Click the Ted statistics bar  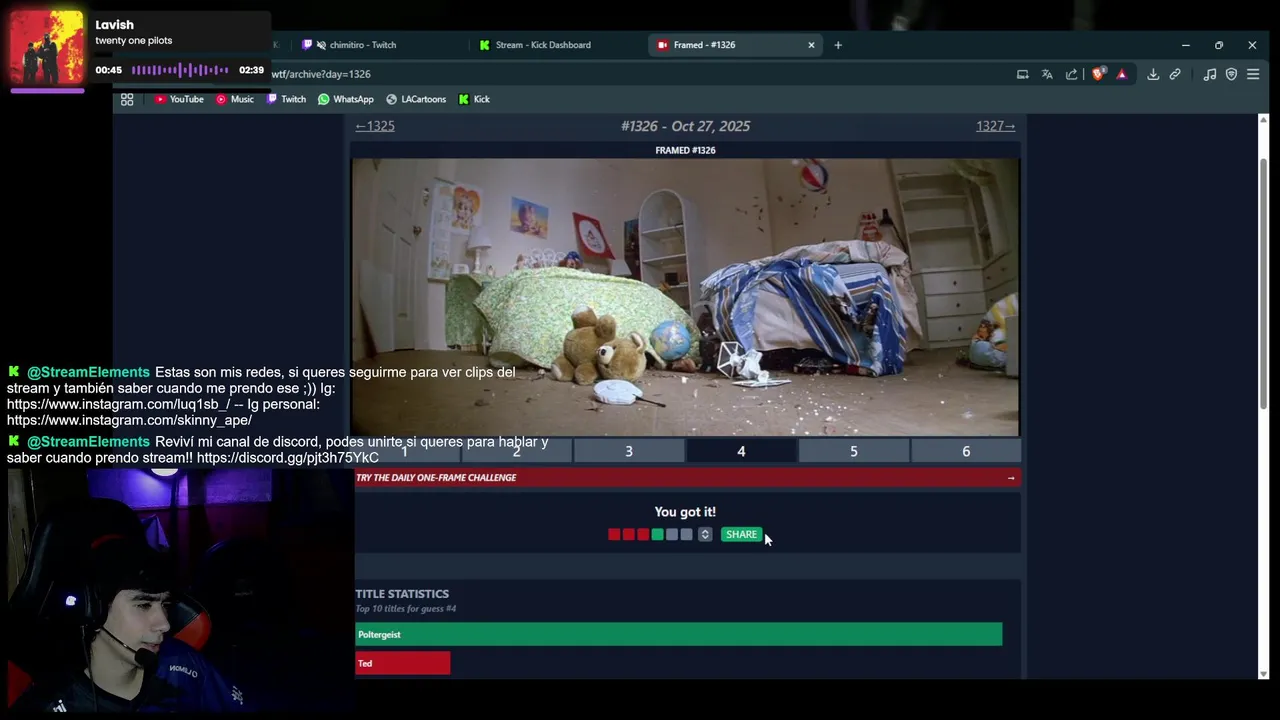pyautogui.click(x=403, y=663)
